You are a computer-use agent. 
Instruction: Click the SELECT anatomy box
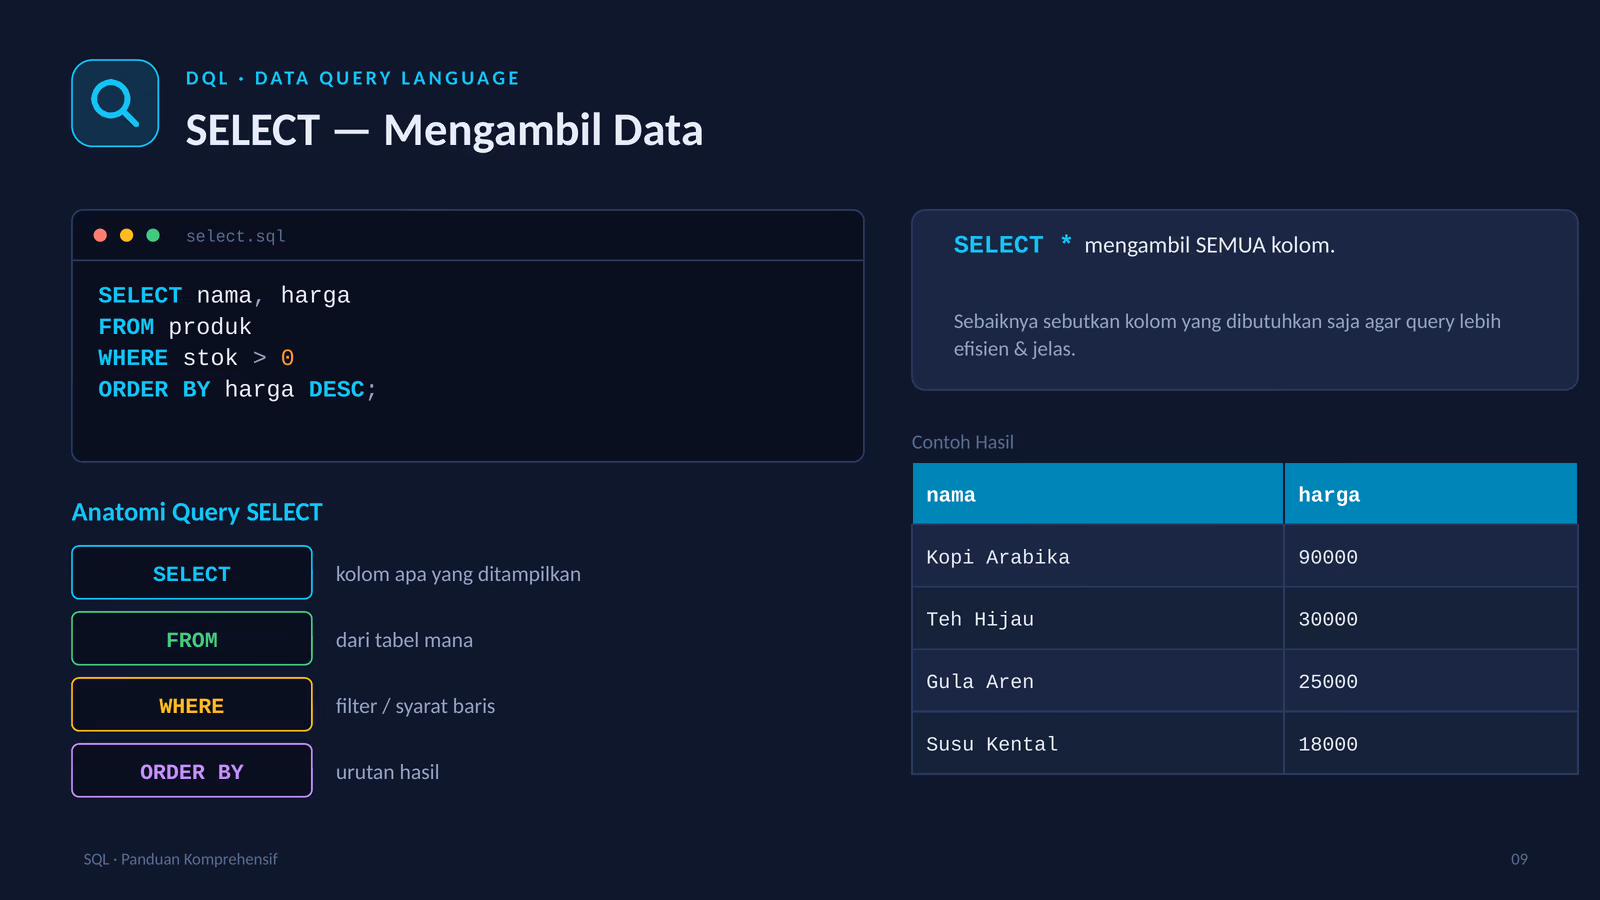point(192,573)
